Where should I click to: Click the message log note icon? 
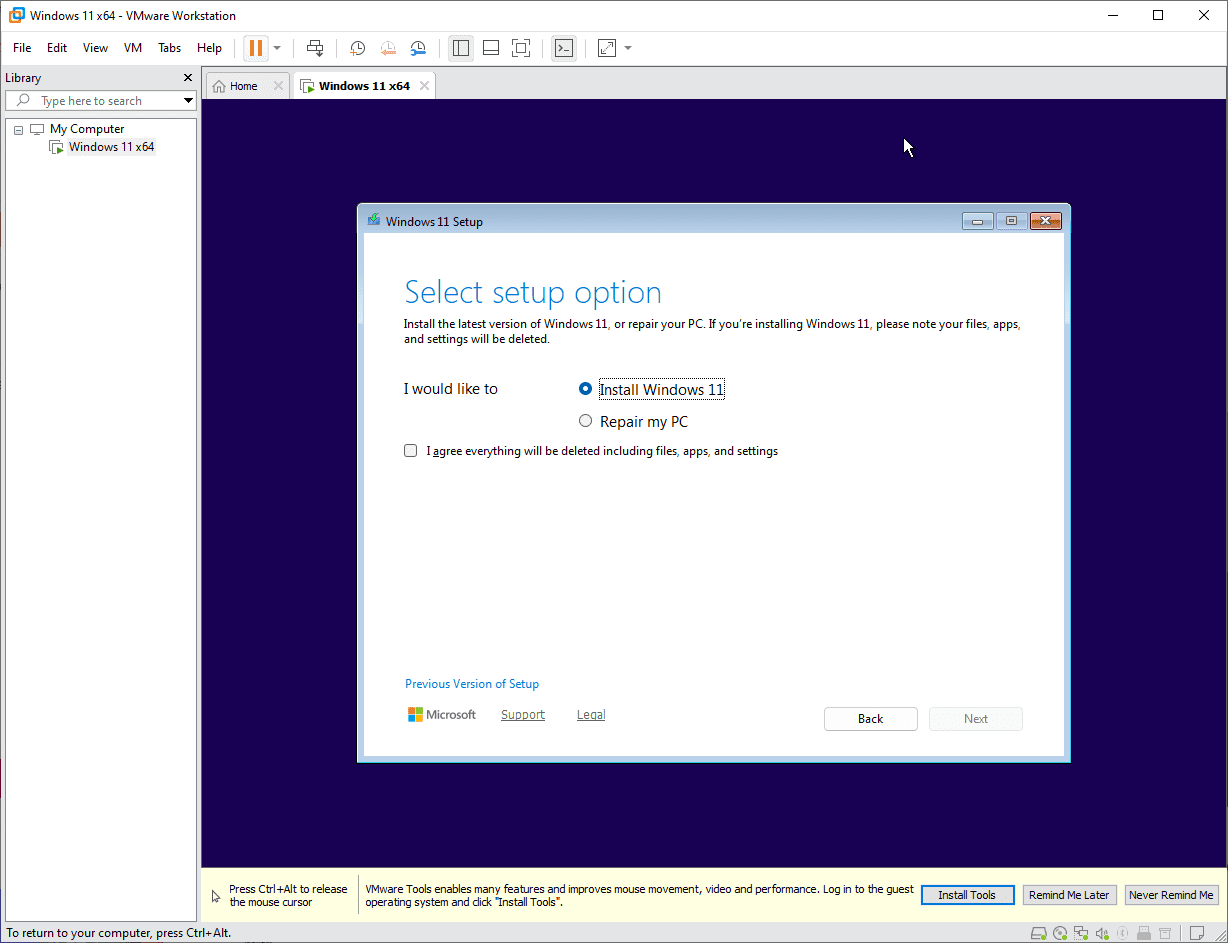1197,933
